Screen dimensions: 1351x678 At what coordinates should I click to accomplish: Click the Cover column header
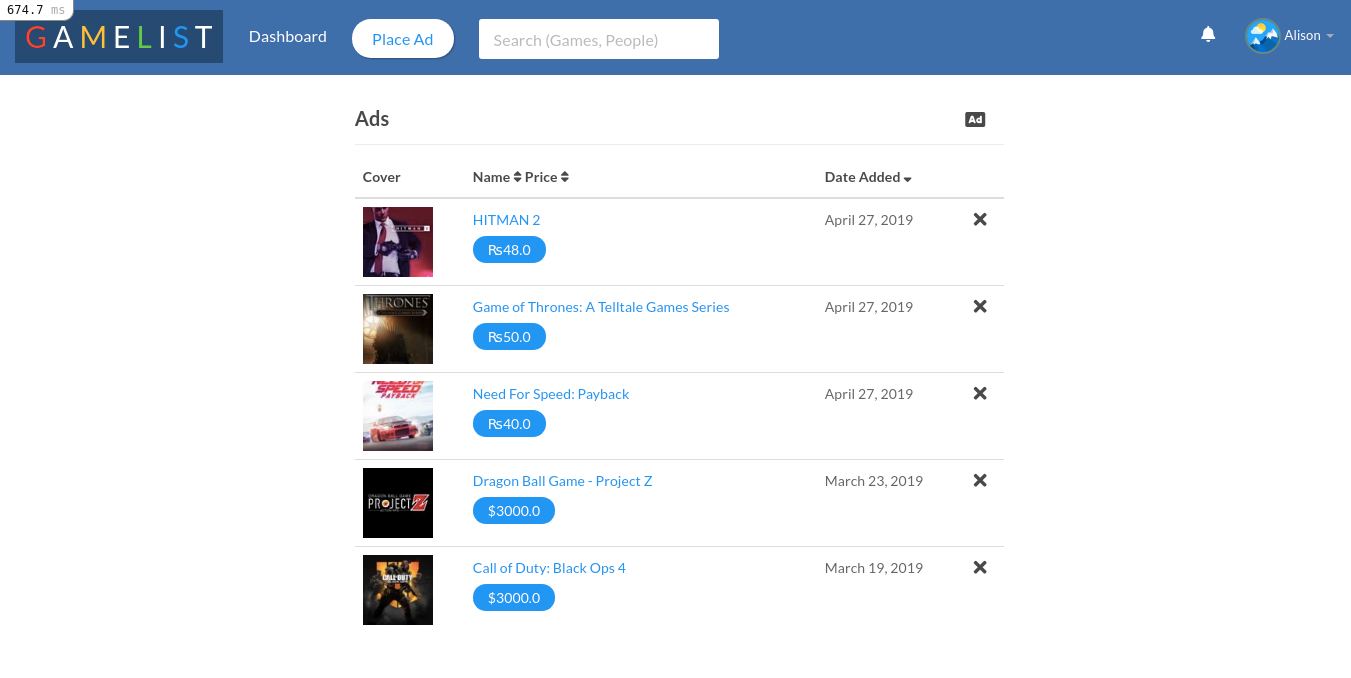click(382, 177)
